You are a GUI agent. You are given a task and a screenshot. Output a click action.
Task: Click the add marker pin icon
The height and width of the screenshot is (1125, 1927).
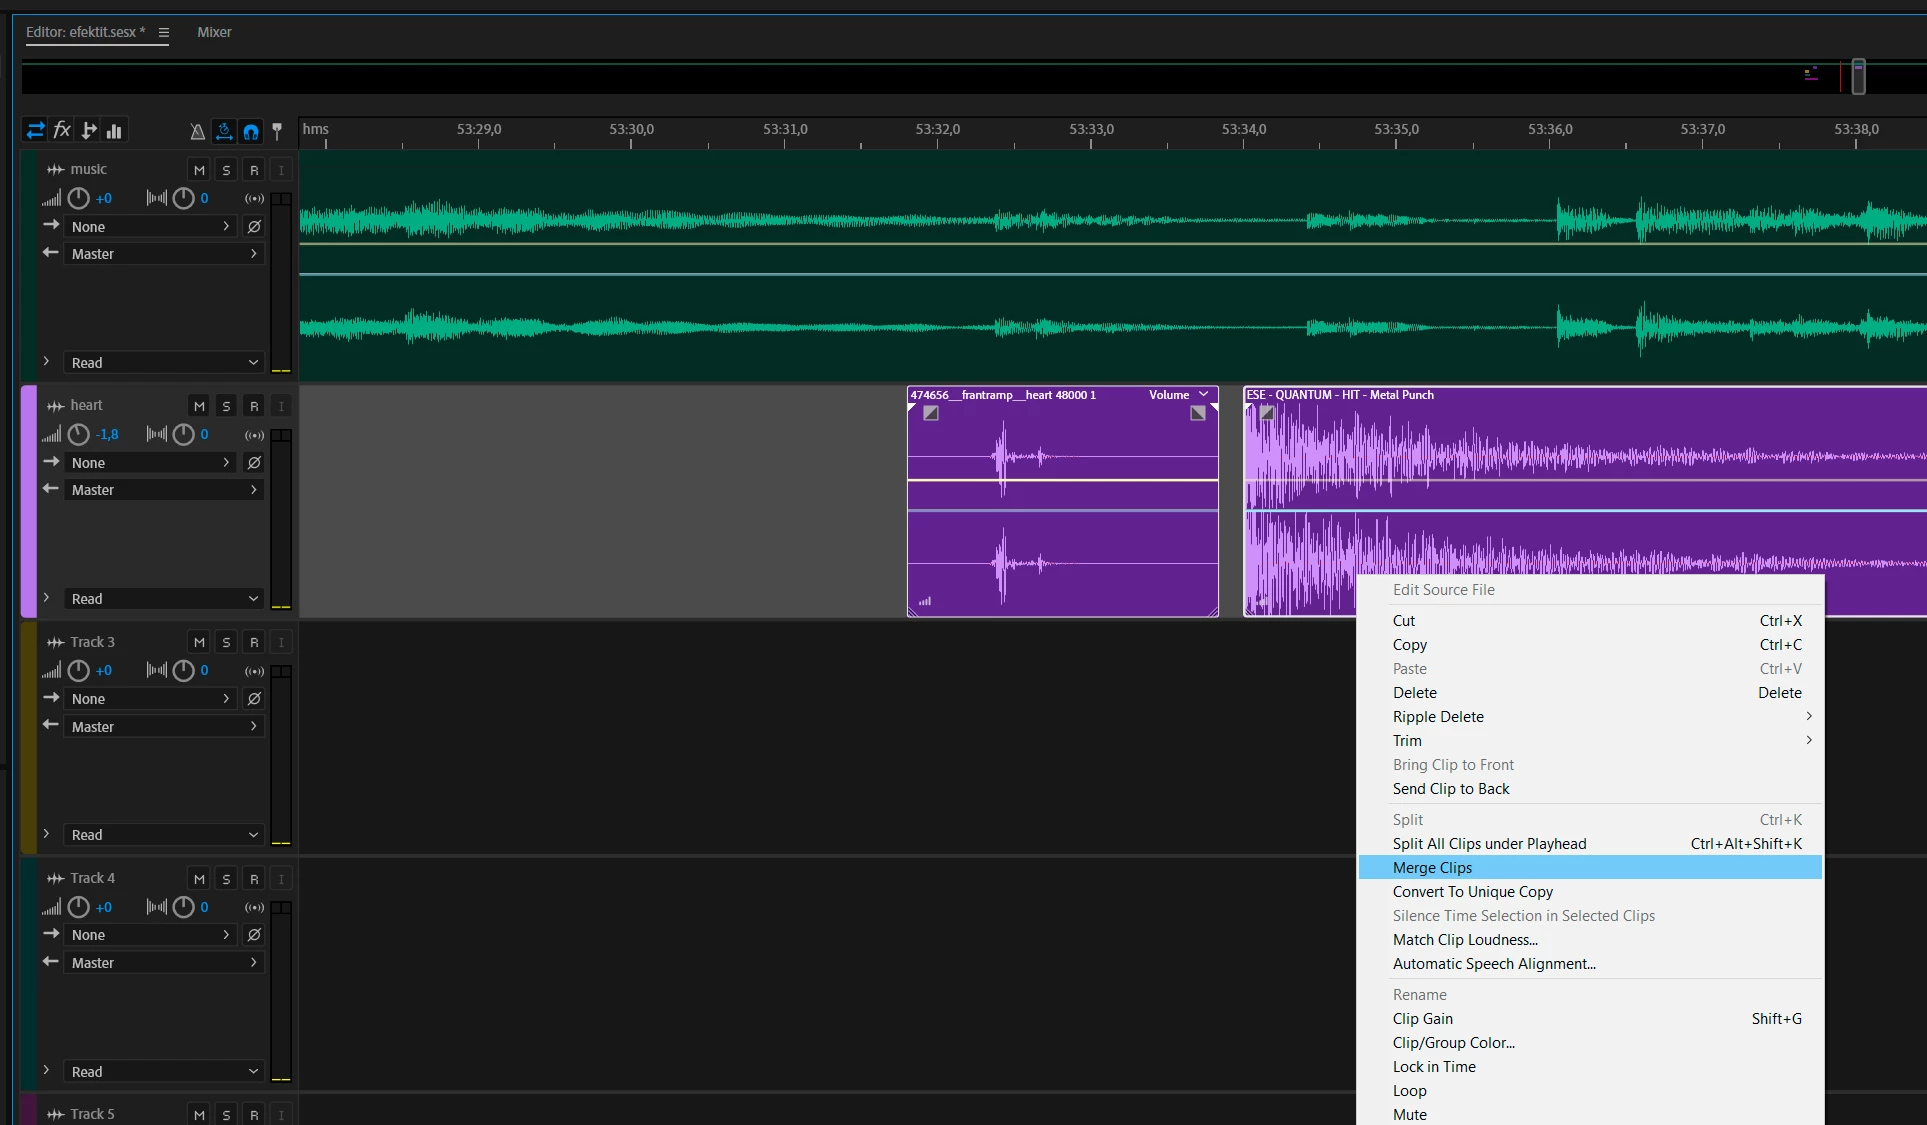tap(277, 130)
